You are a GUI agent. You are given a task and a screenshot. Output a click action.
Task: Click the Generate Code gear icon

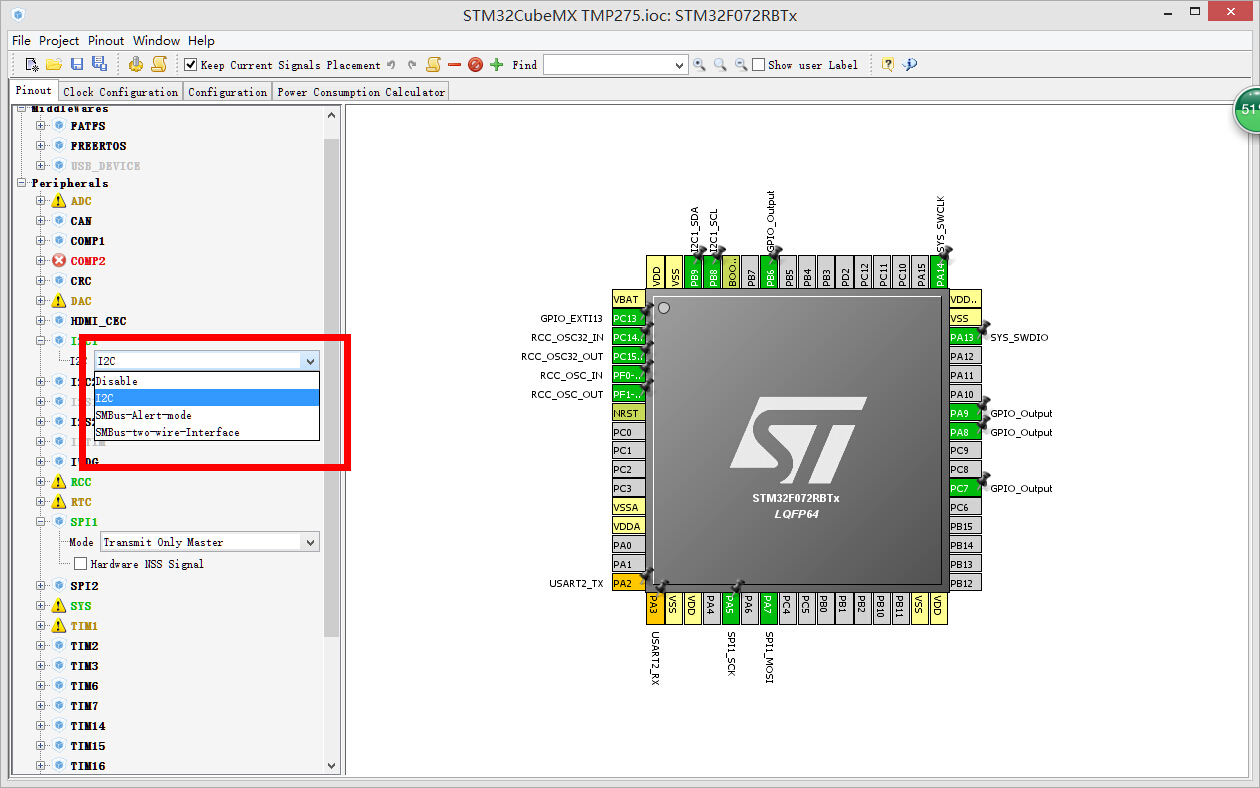(136, 64)
